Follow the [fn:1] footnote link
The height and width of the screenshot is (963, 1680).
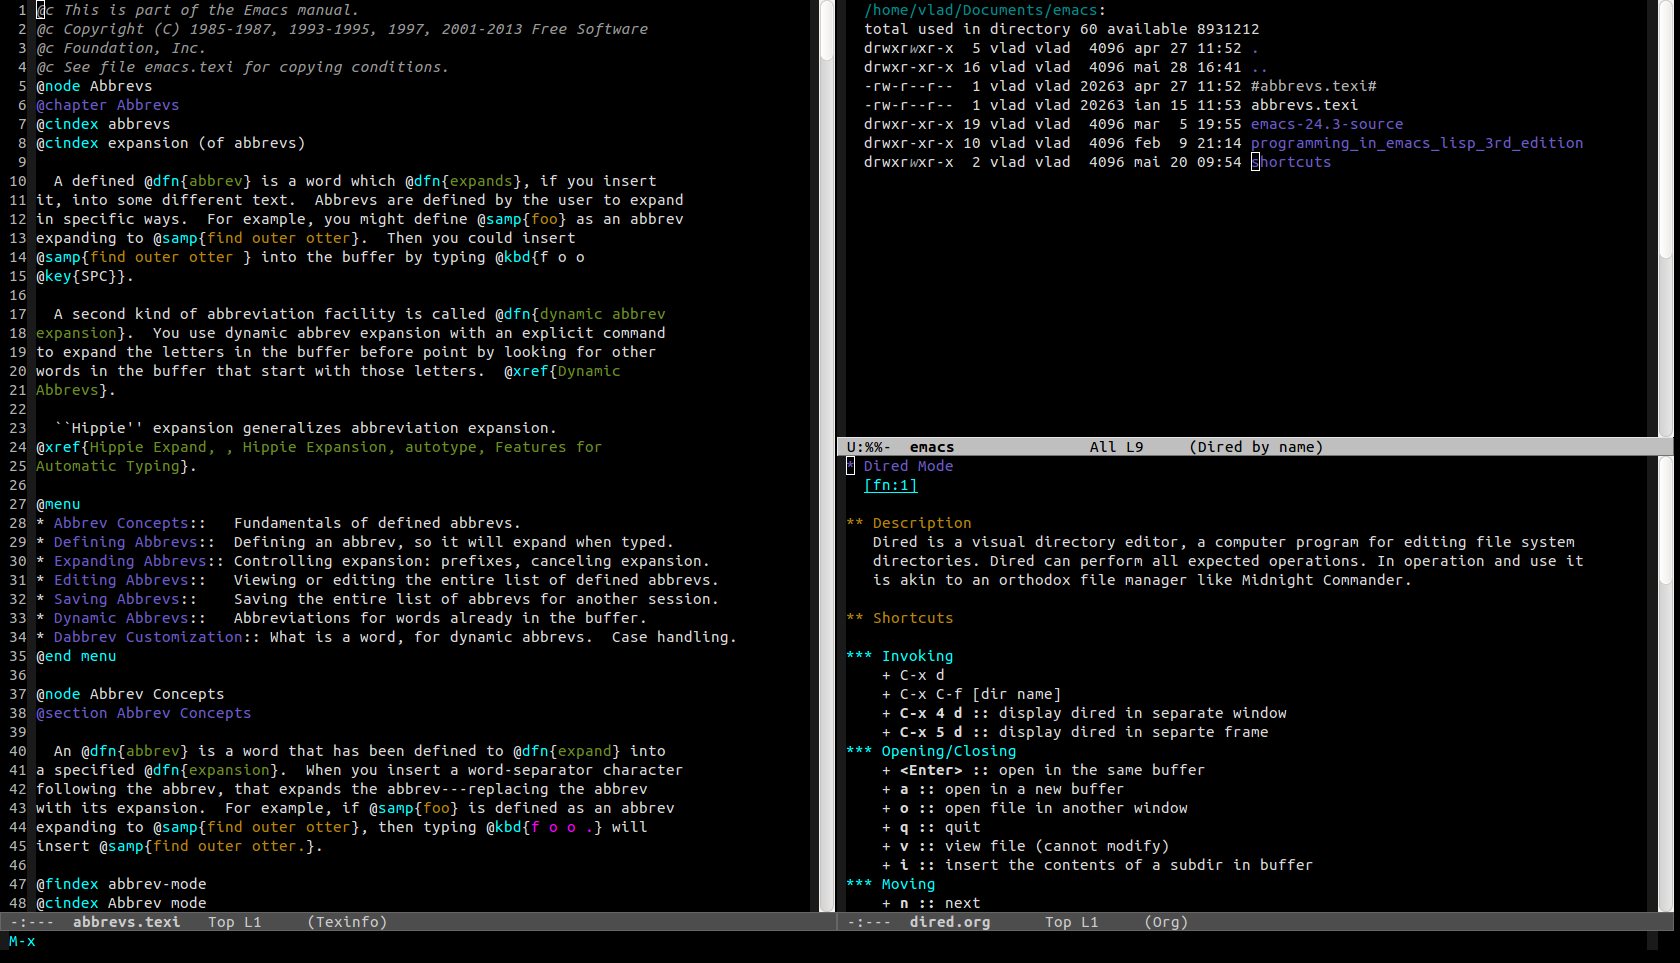click(890, 485)
